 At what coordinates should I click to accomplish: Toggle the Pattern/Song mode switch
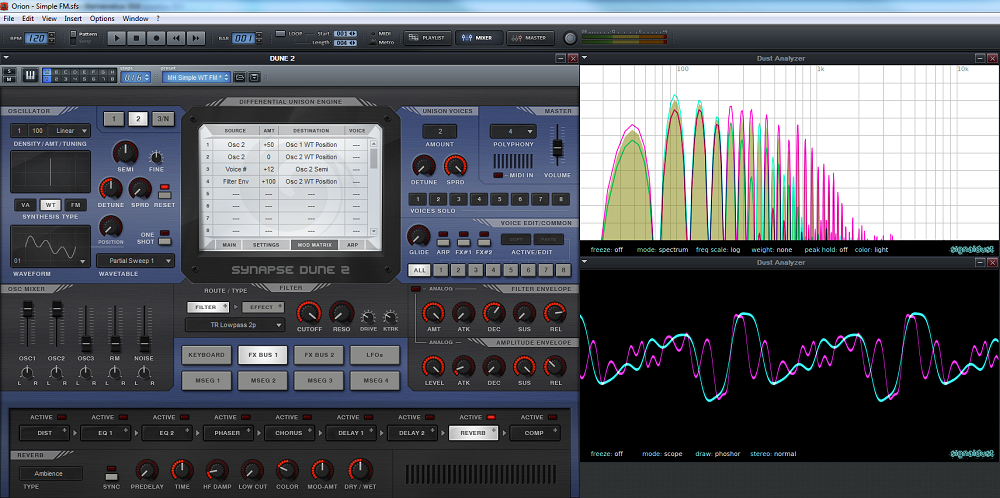click(x=73, y=38)
